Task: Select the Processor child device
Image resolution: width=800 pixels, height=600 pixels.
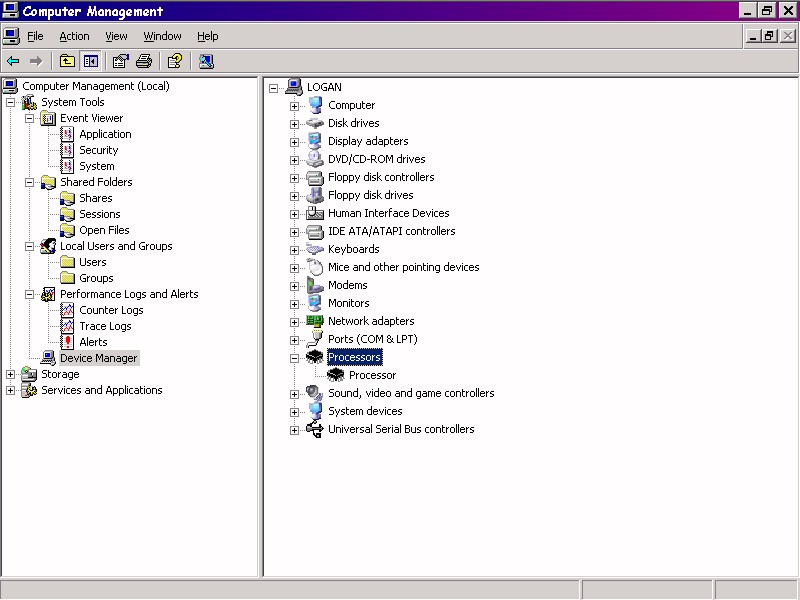Action: (372, 376)
